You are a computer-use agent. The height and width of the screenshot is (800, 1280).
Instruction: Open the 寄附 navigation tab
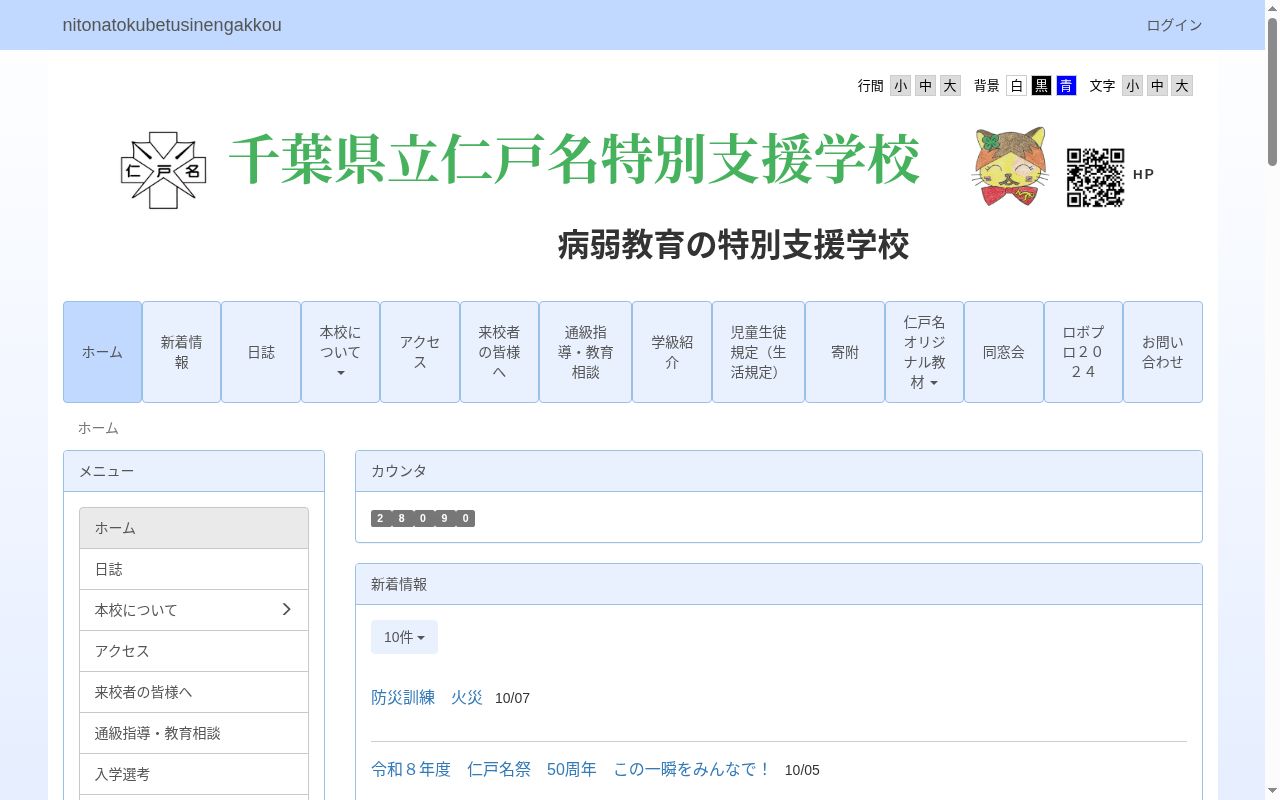[845, 352]
